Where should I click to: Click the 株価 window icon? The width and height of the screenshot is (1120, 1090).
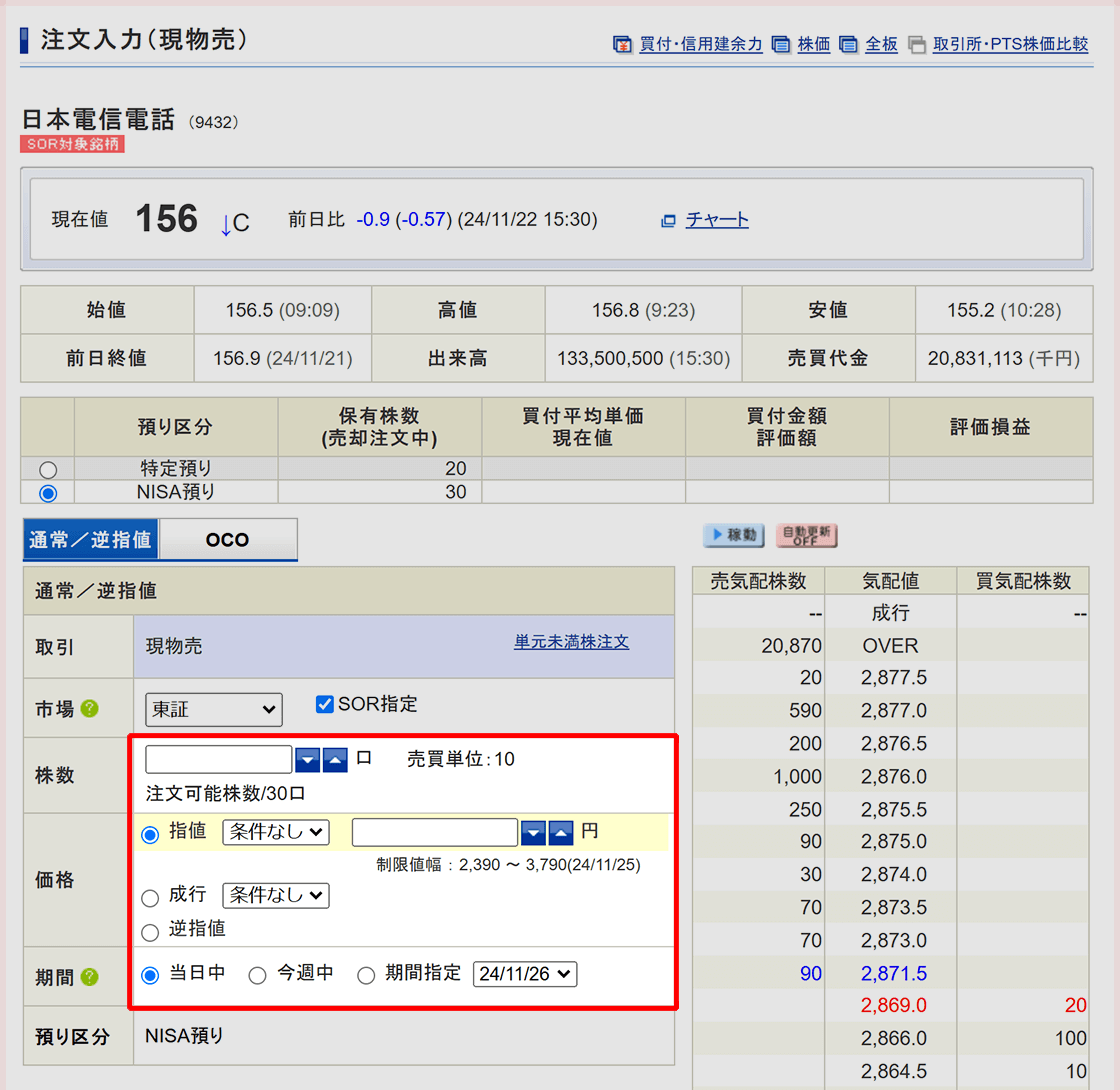pyautogui.click(x=781, y=45)
